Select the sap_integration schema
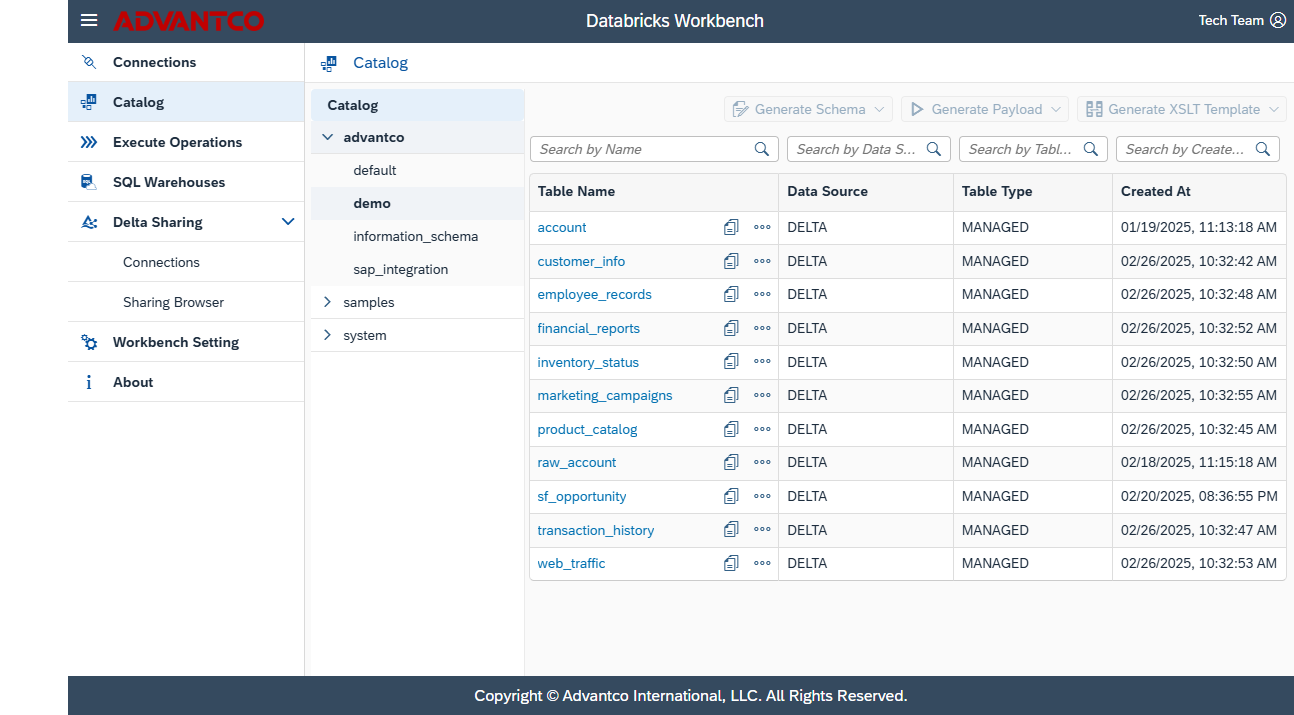The width and height of the screenshot is (1294, 715). click(418, 269)
